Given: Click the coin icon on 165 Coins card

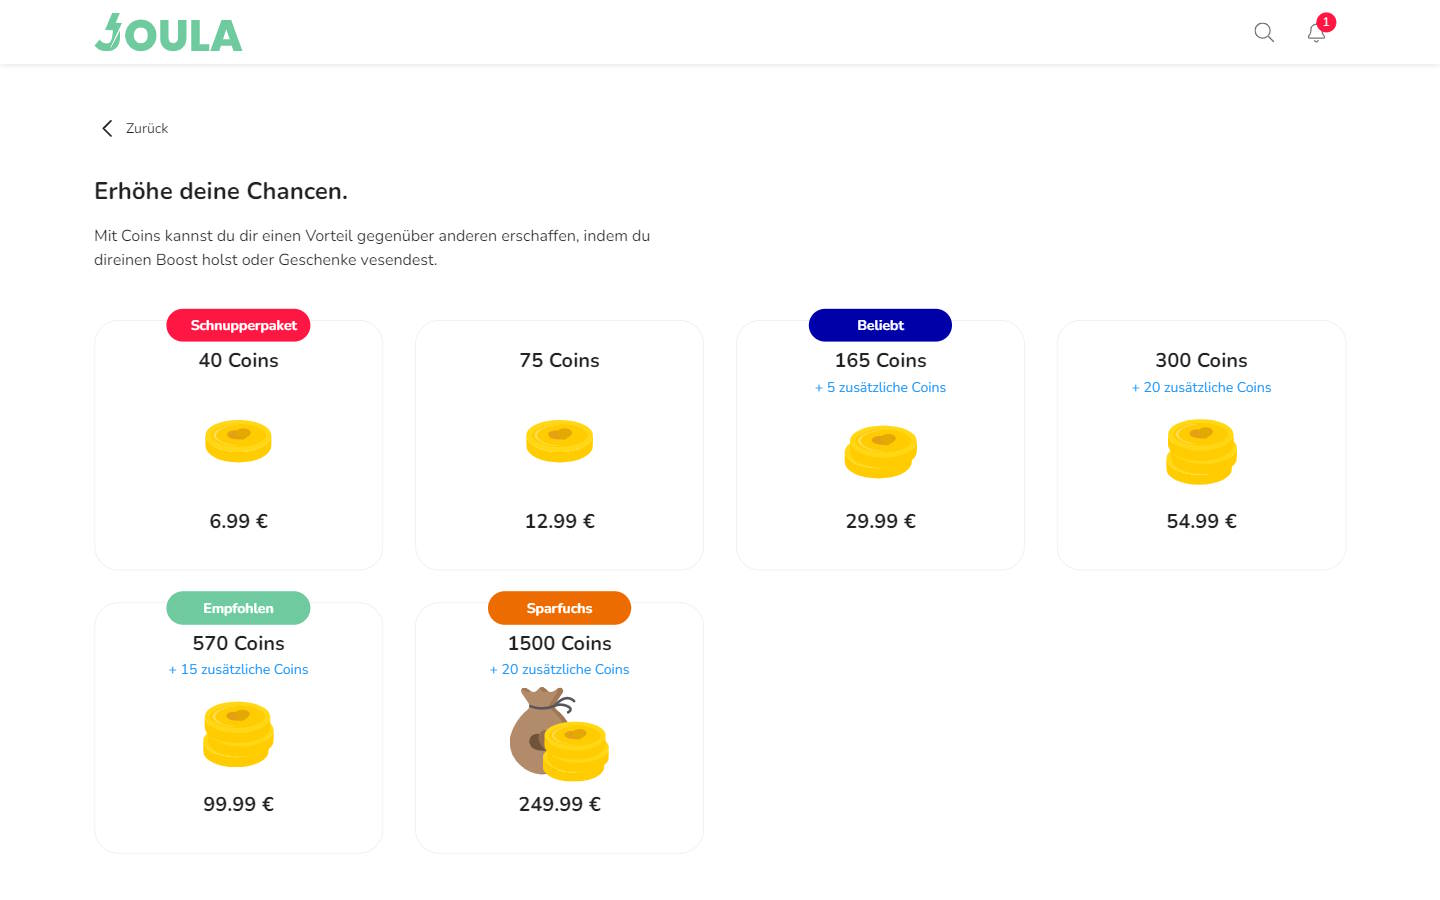Looking at the screenshot, I should (880, 452).
